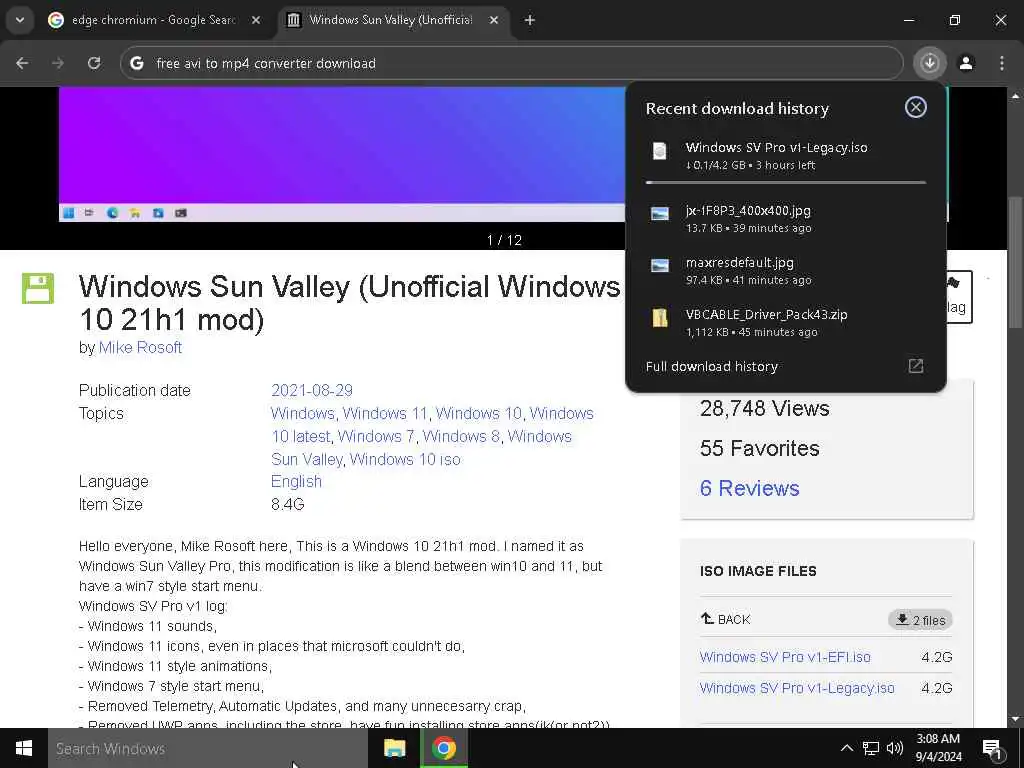
Task: Click the Google icon in the address bar
Action: click(x=136, y=63)
